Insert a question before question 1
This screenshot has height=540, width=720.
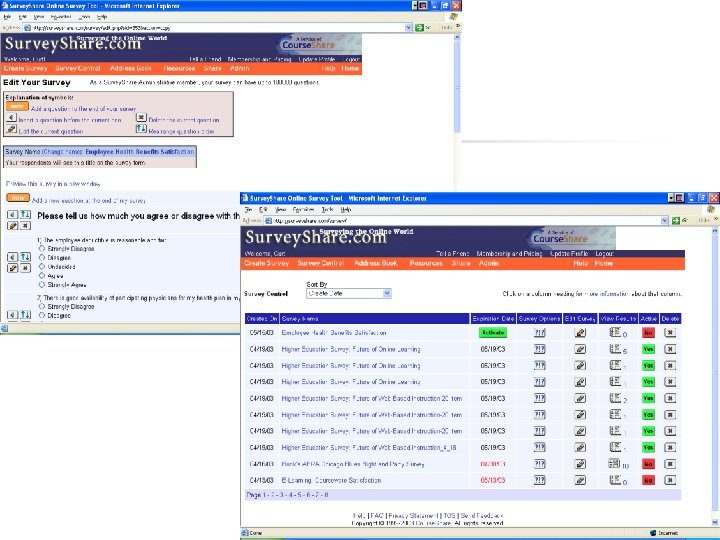pyautogui.click(x=13, y=257)
